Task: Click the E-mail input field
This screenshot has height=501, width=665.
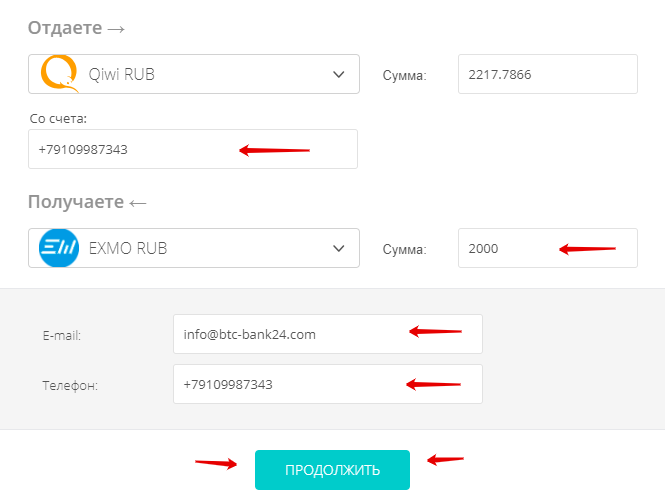Action: click(x=328, y=334)
